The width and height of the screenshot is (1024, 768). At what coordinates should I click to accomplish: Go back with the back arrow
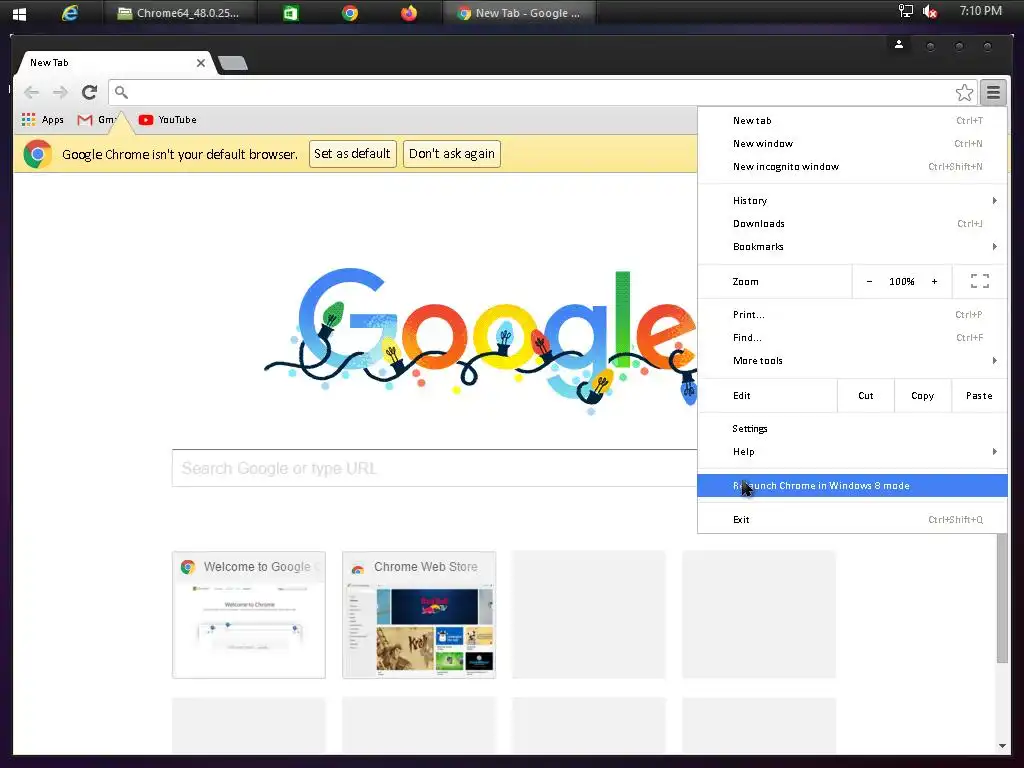[x=31, y=92]
